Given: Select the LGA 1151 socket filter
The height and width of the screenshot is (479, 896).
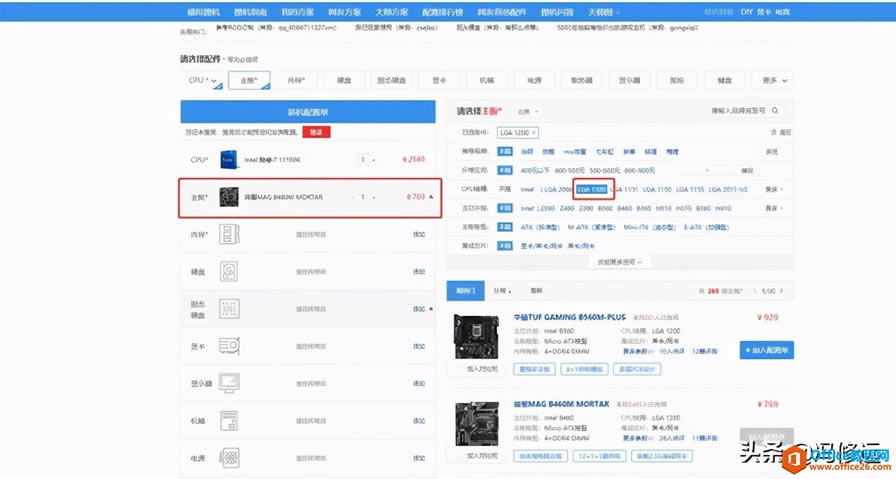Looking at the screenshot, I should click(624, 189).
